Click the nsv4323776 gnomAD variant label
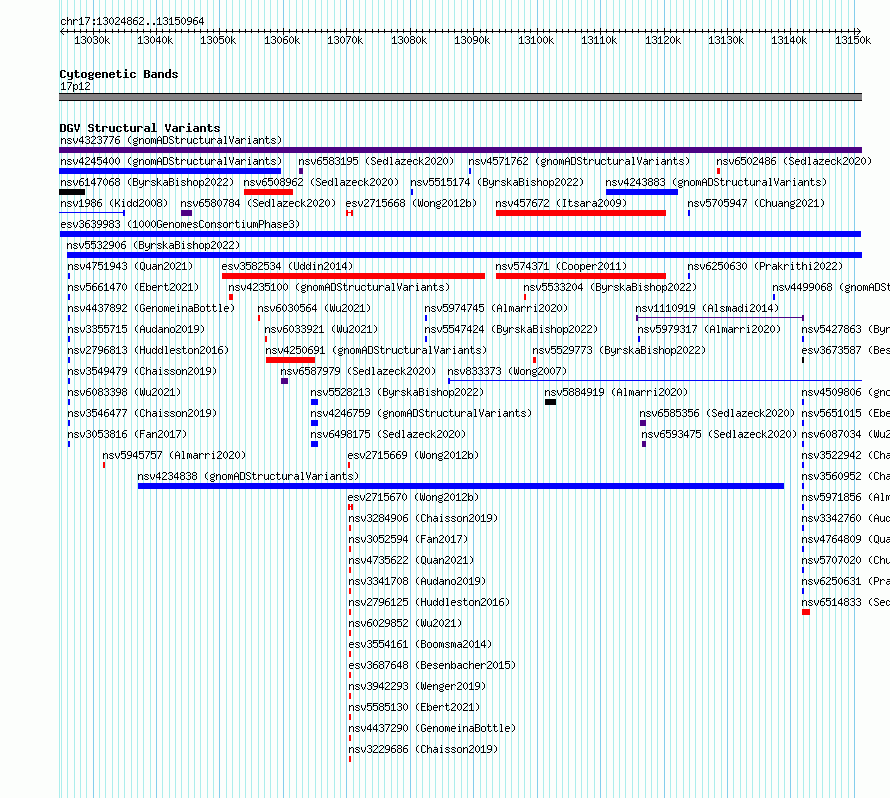This screenshot has width=890, height=798. pyautogui.click(x=171, y=140)
